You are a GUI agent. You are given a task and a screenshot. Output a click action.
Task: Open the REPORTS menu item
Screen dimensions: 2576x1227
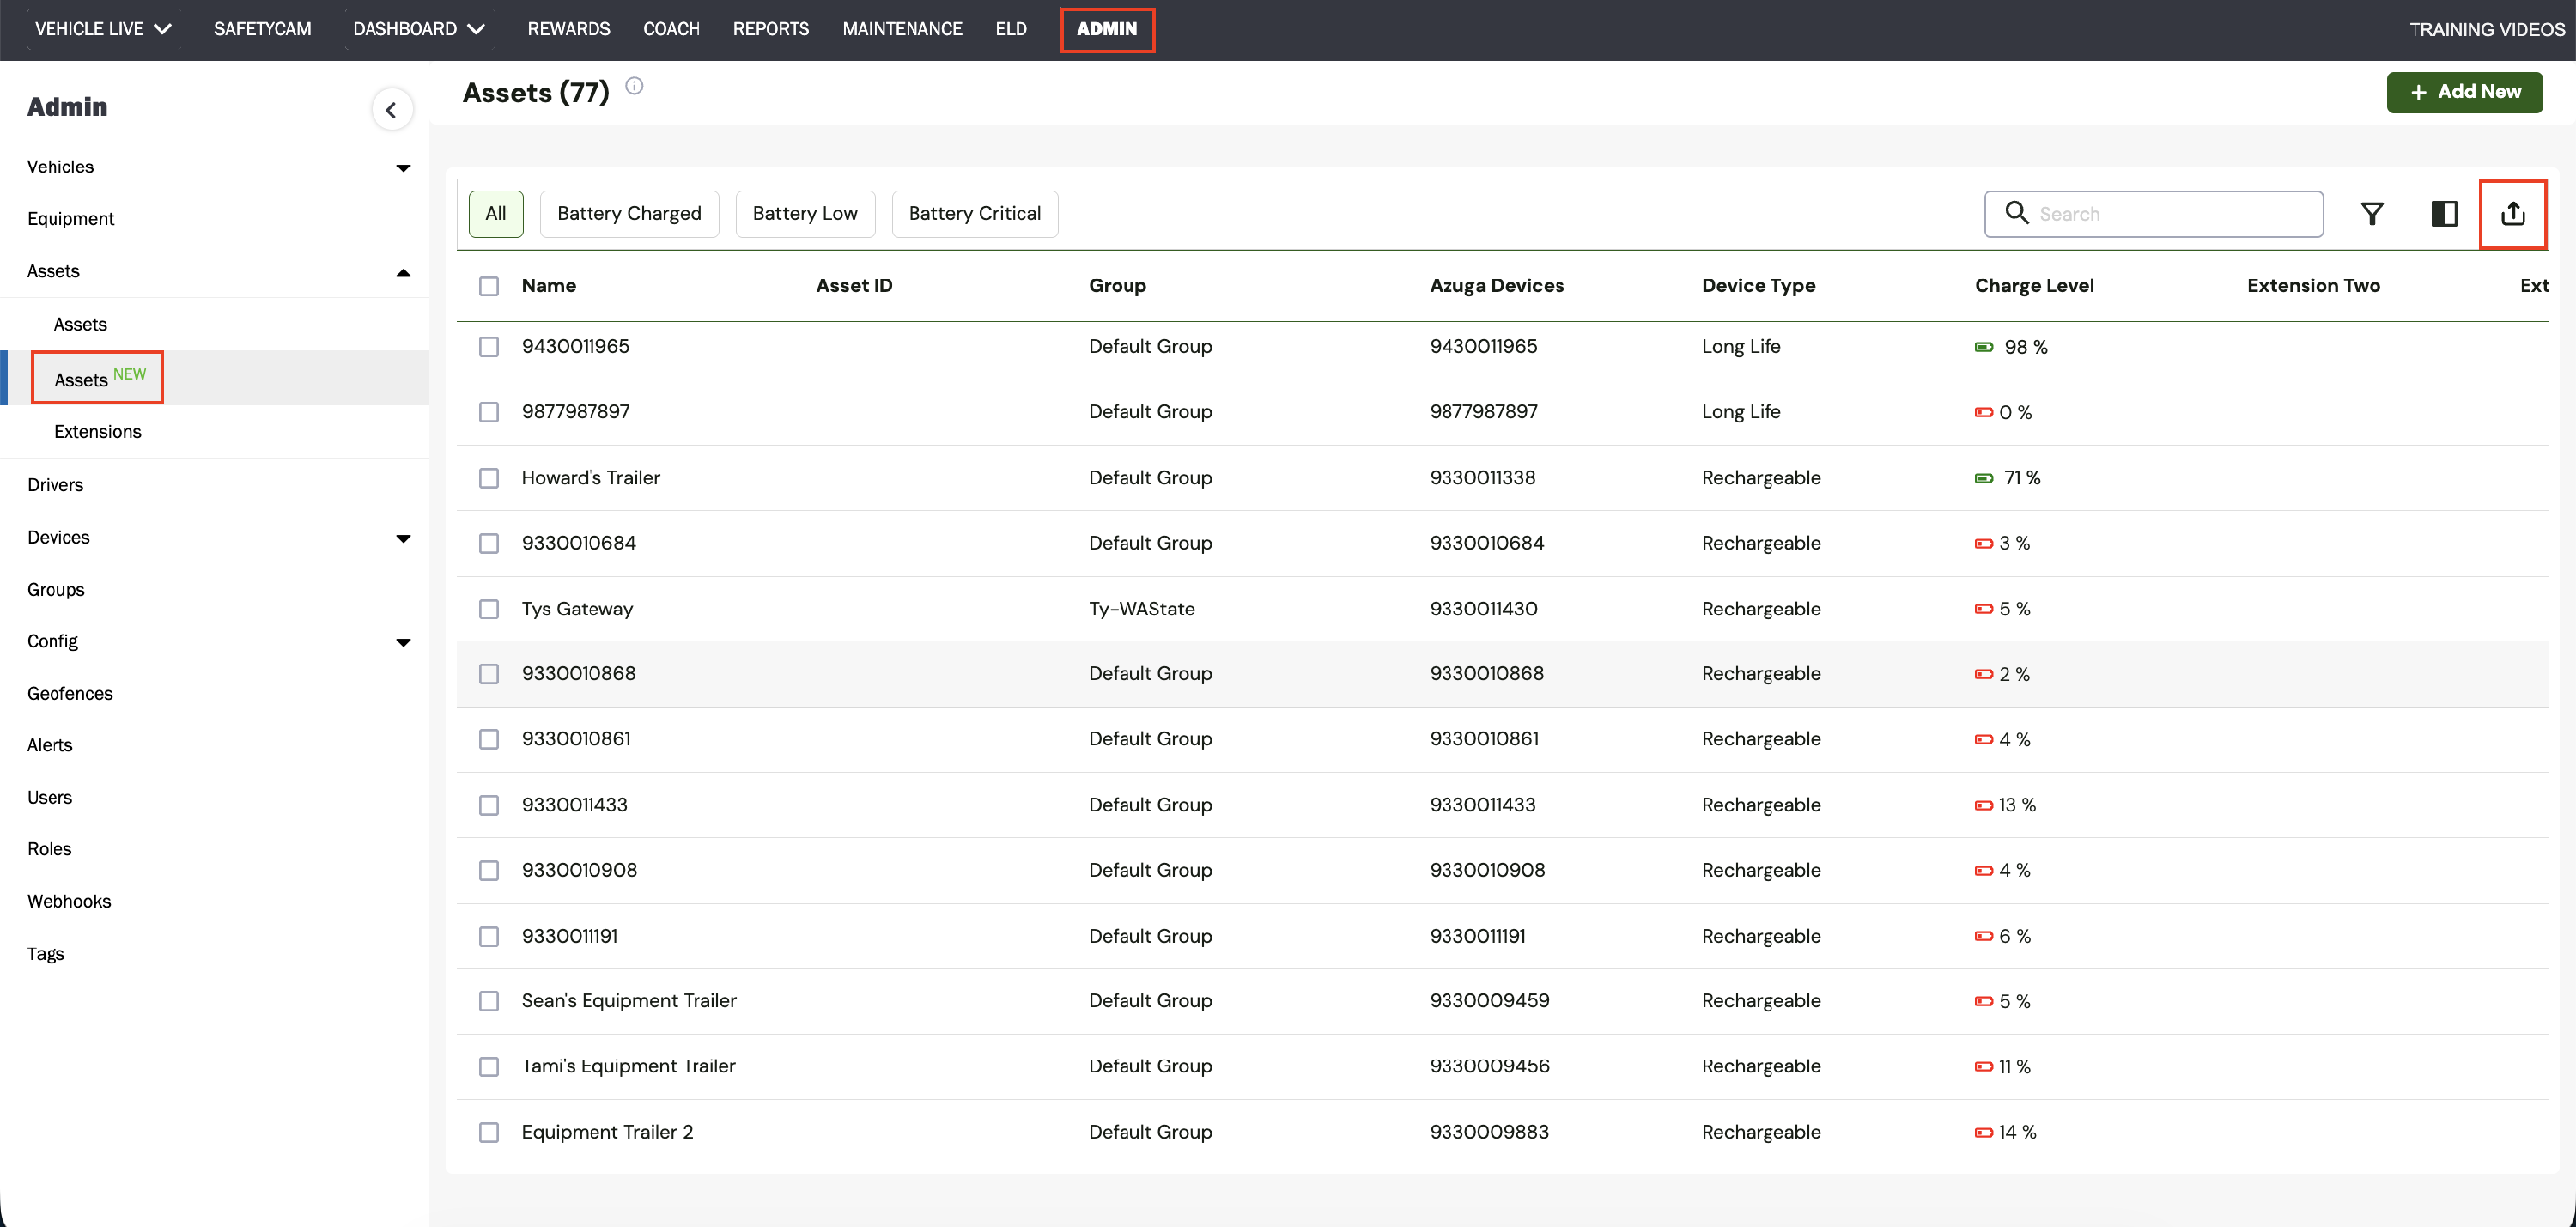point(770,29)
